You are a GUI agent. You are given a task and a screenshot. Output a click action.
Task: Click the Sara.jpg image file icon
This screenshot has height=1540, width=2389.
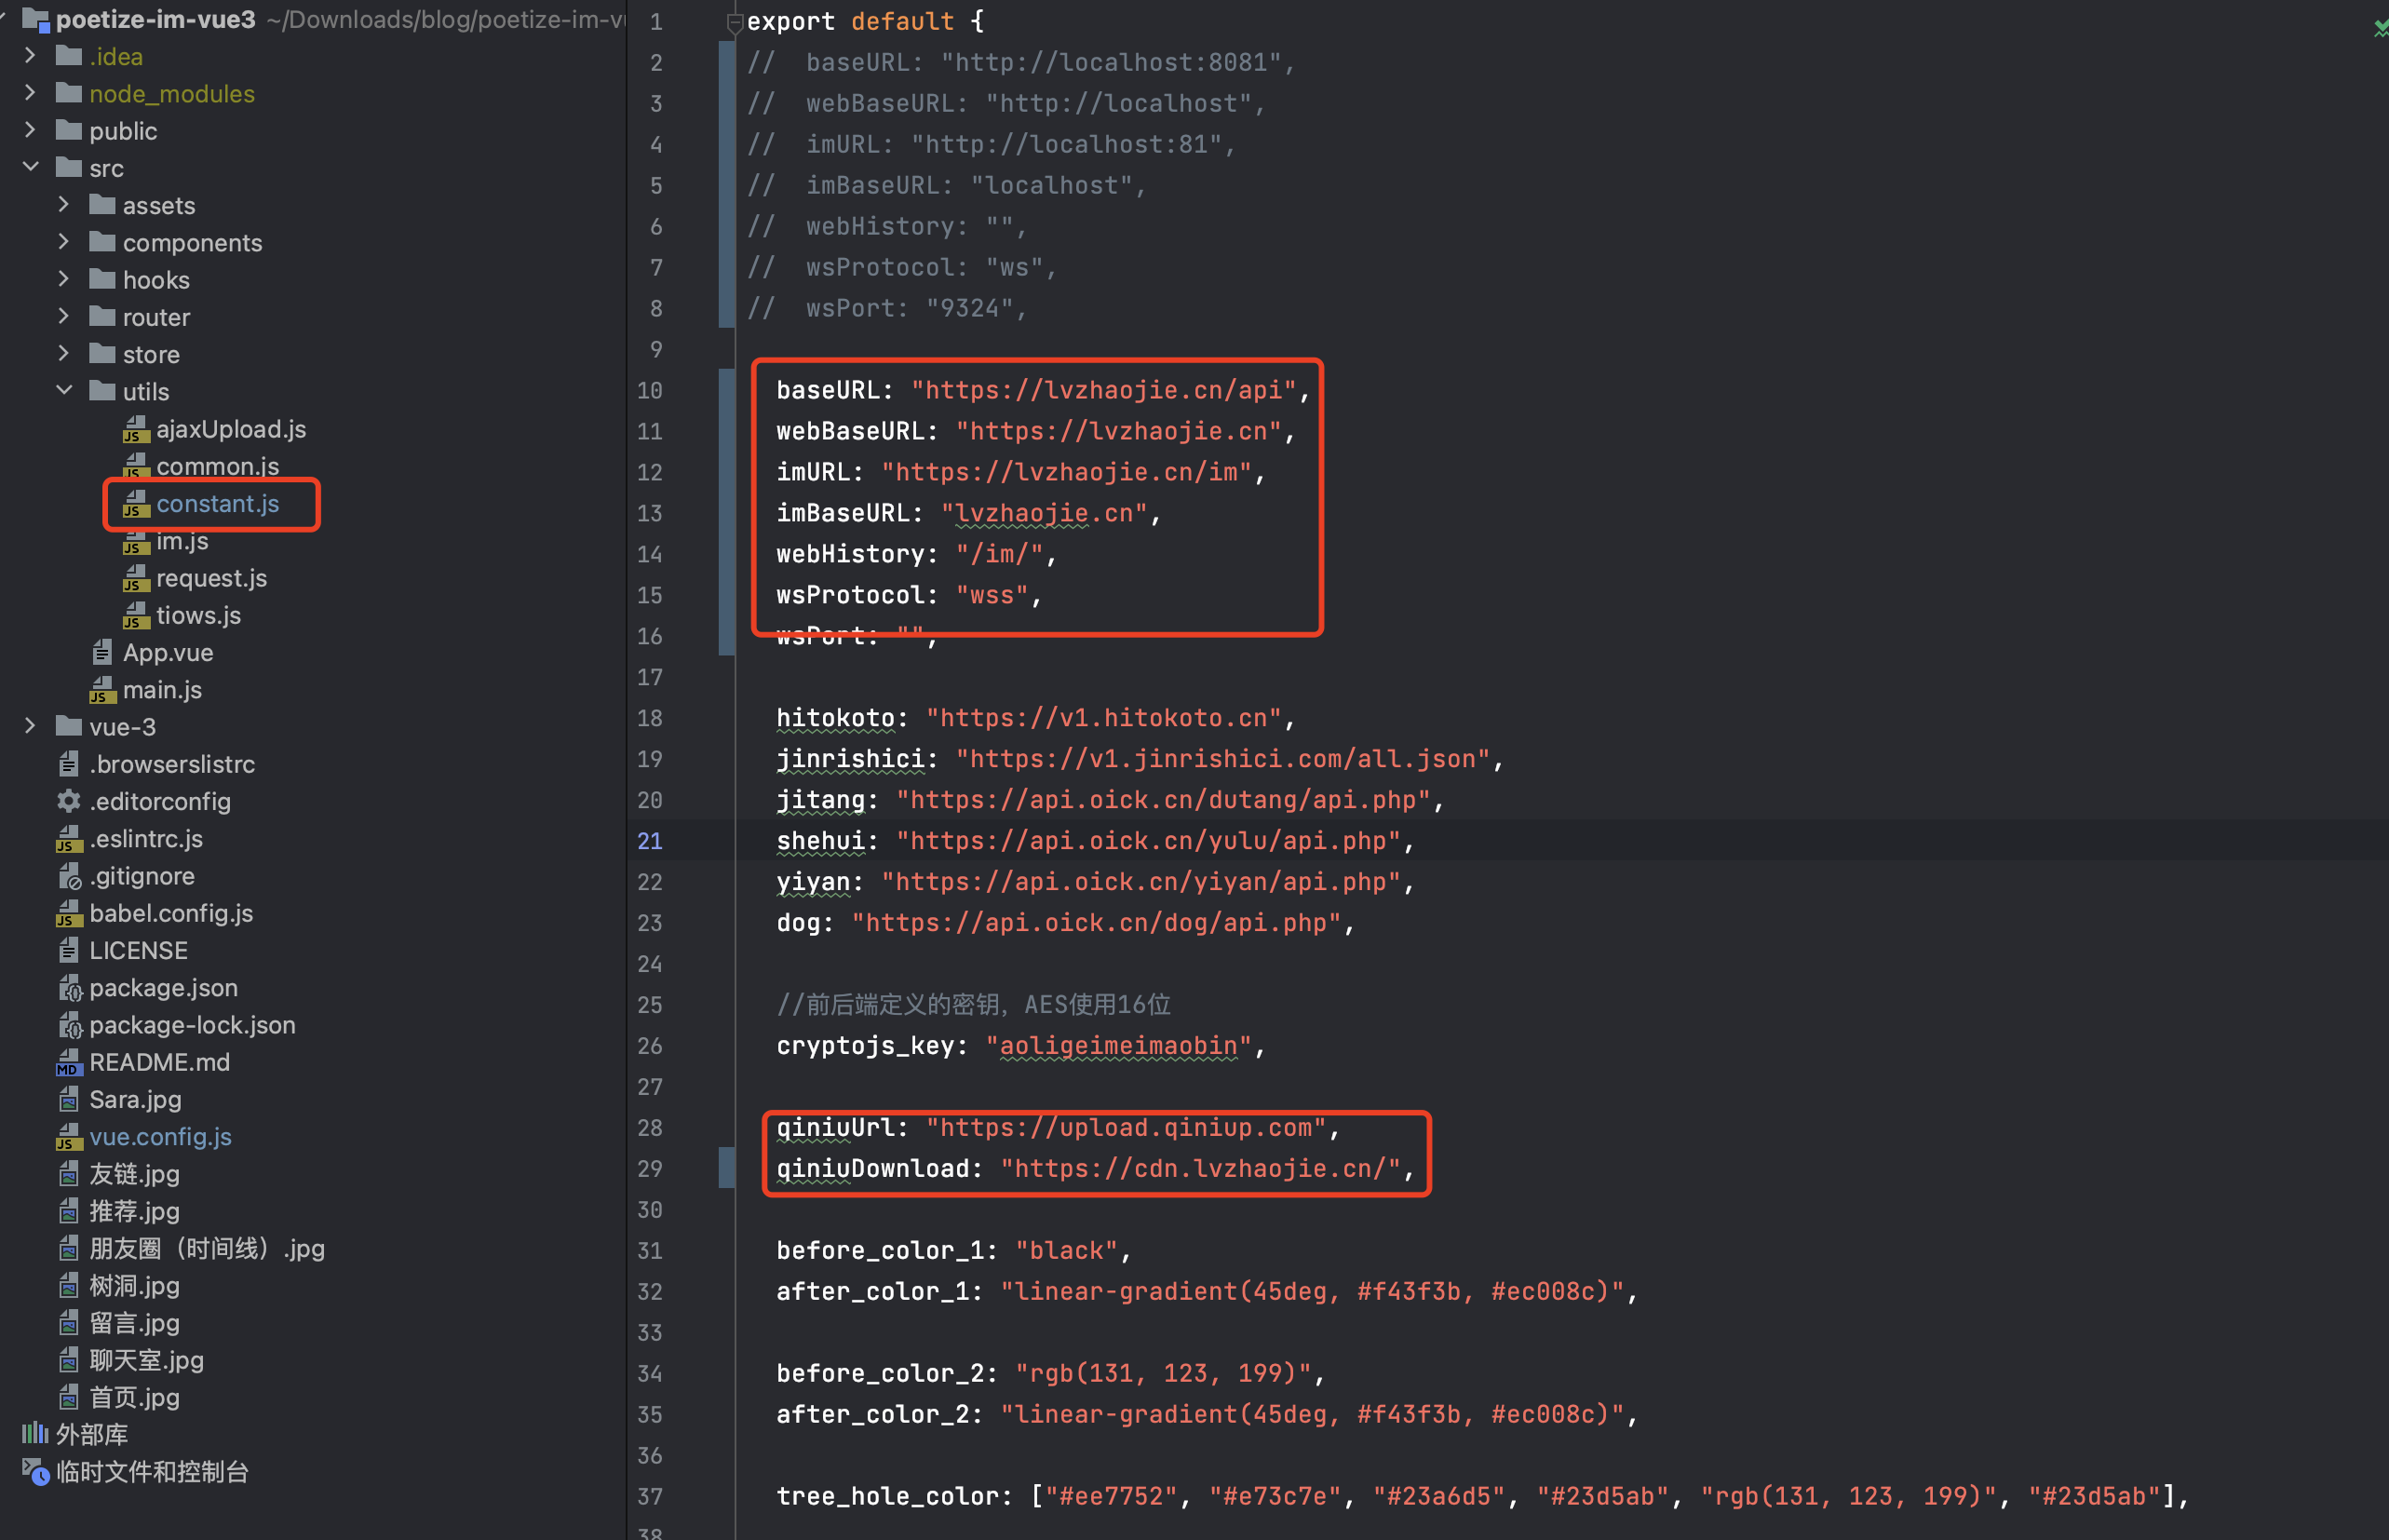[x=68, y=1100]
